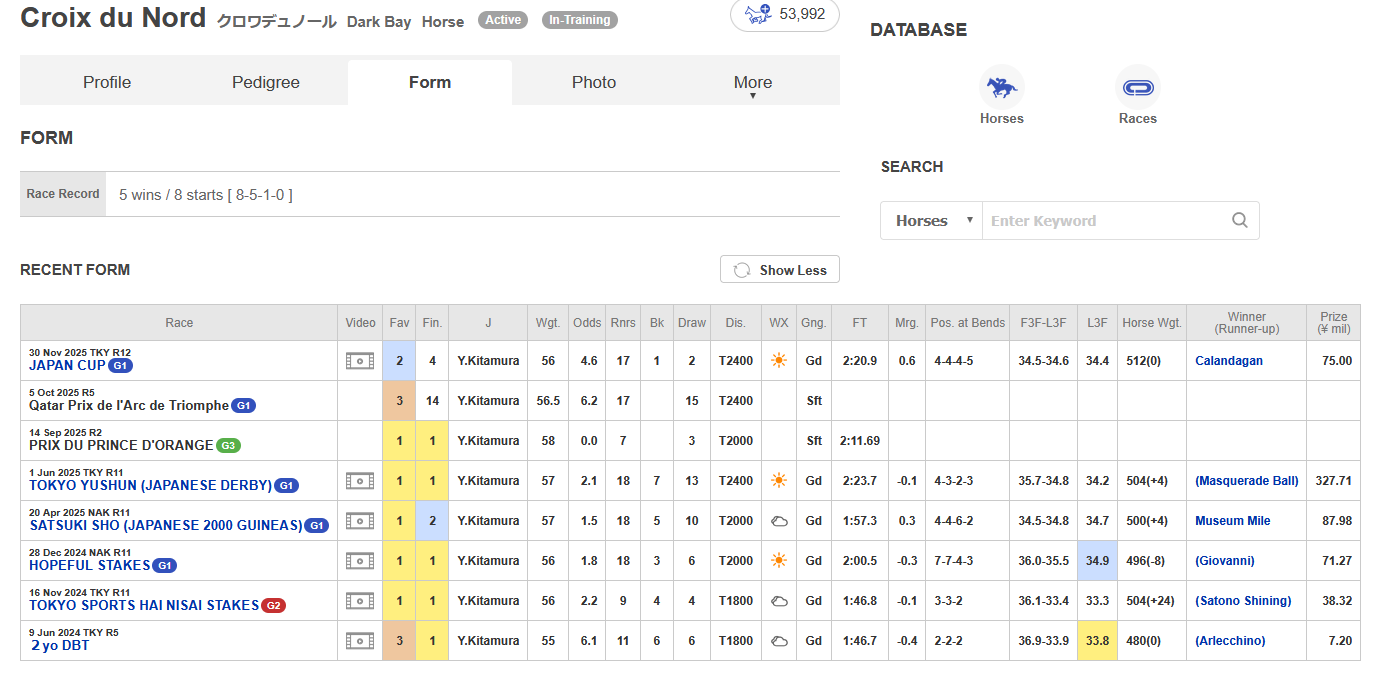The height and width of the screenshot is (694, 1376).
Task: Click cloudy weather icon in Satsuki Sho row
Action: 779,521
